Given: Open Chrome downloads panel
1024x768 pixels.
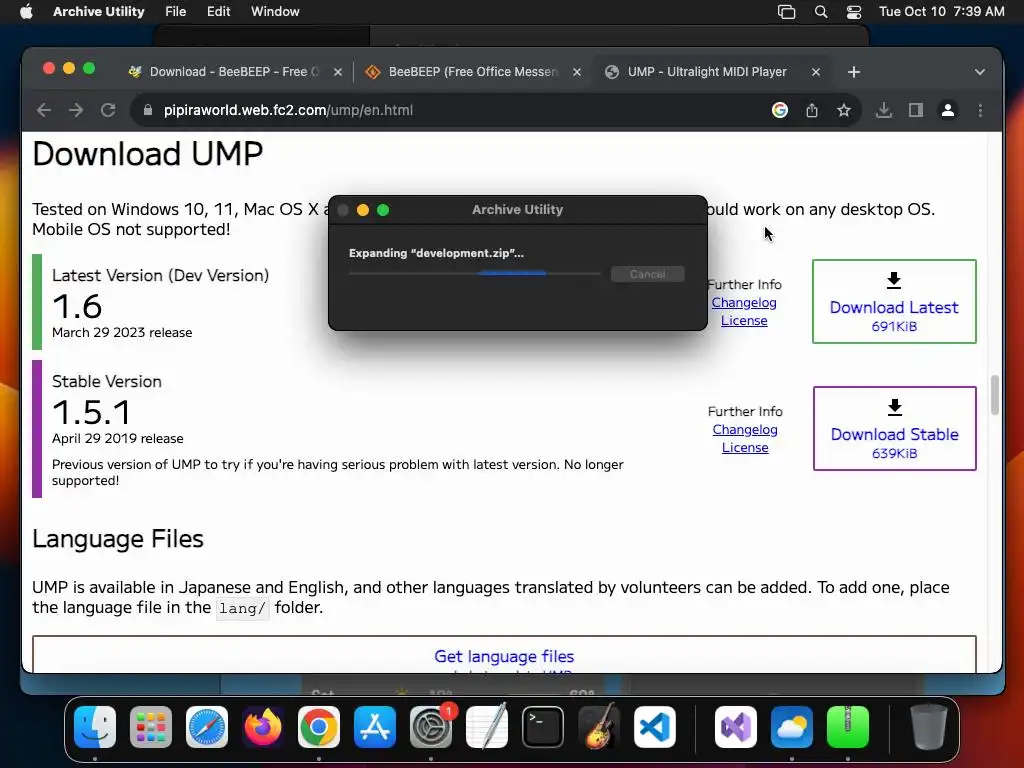Looking at the screenshot, I should 884,110.
